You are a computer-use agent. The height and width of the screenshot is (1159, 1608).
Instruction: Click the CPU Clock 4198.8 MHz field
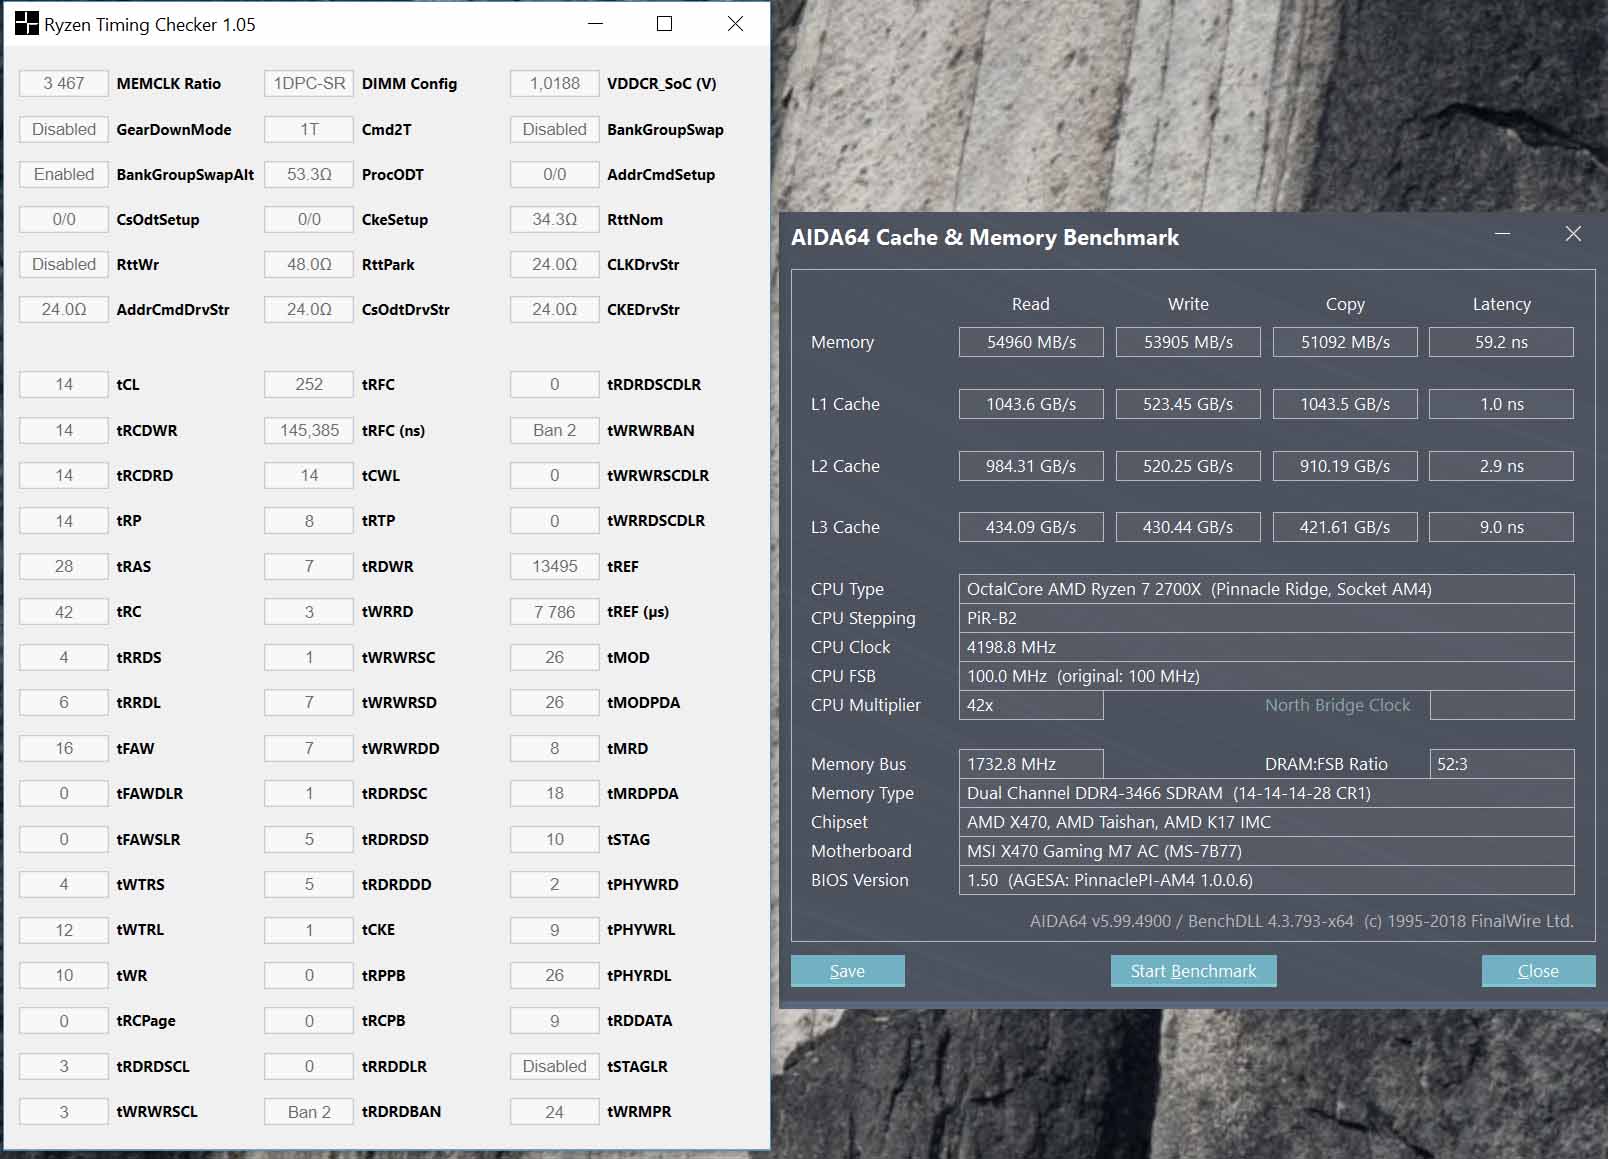coord(1266,647)
